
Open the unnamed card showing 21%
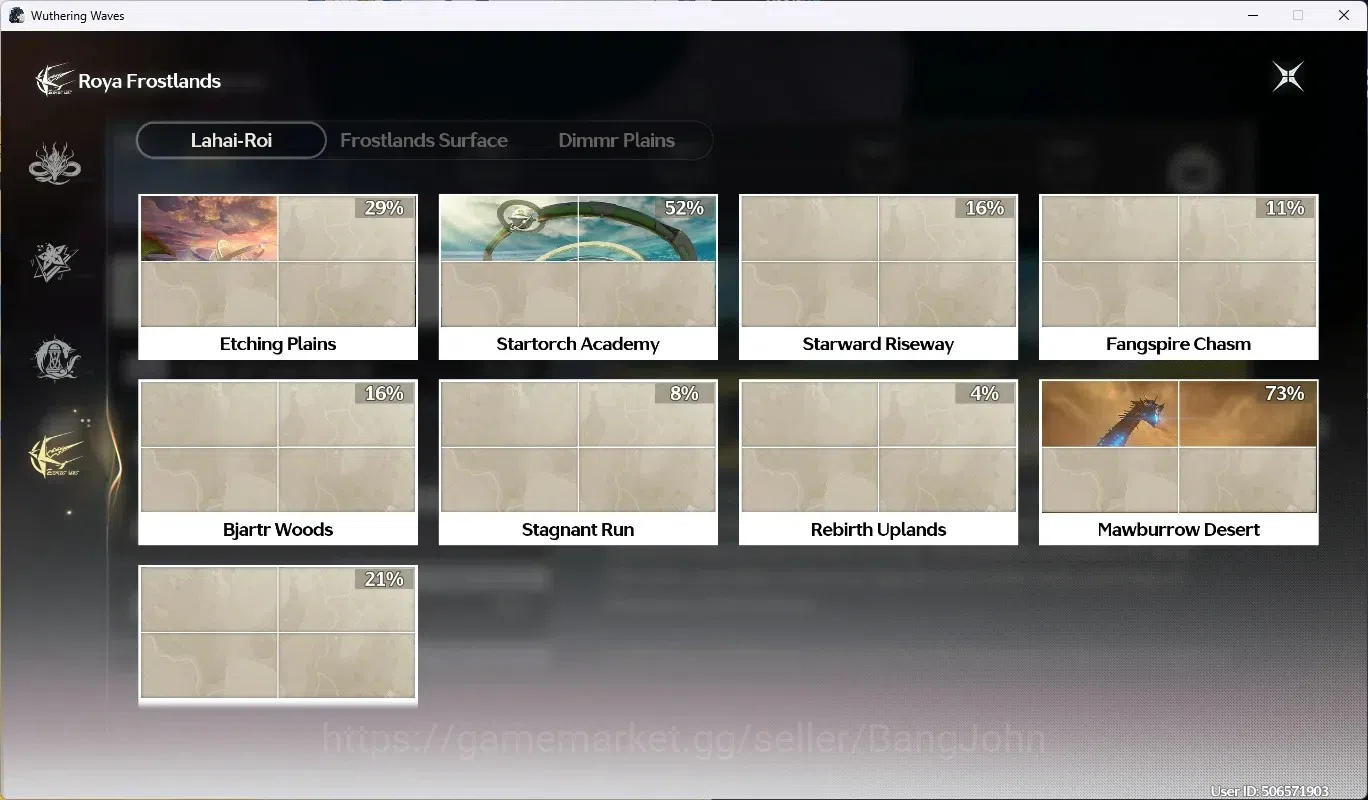coord(278,636)
